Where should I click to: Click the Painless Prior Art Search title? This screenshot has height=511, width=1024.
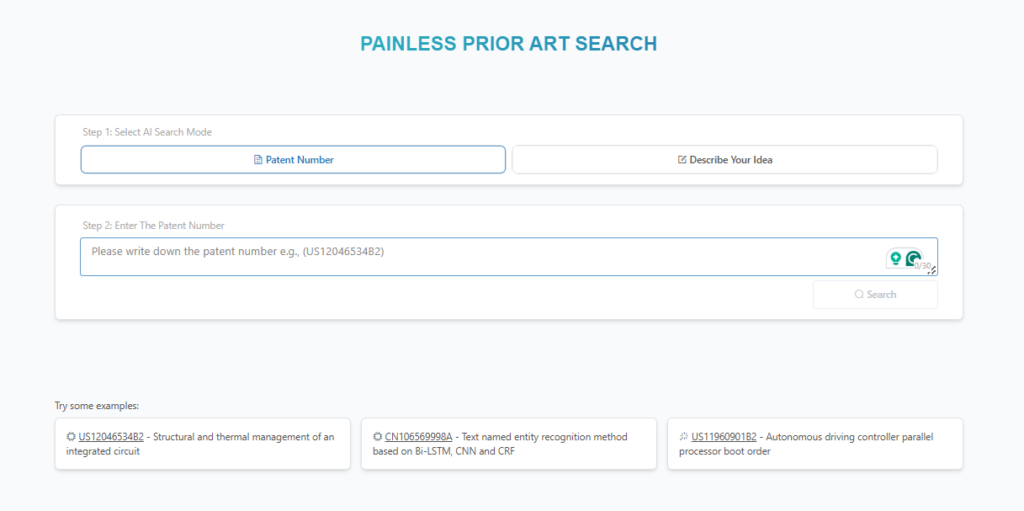(x=509, y=44)
